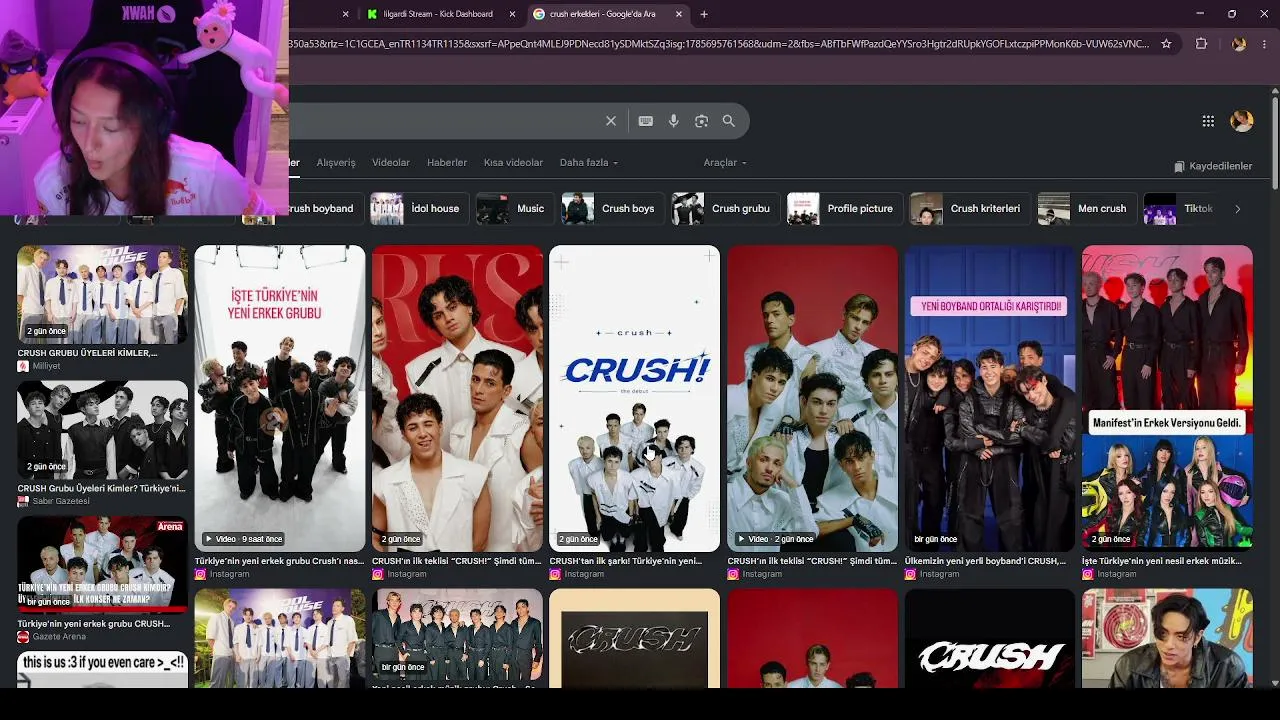Select the Men crush chip

(1085, 209)
